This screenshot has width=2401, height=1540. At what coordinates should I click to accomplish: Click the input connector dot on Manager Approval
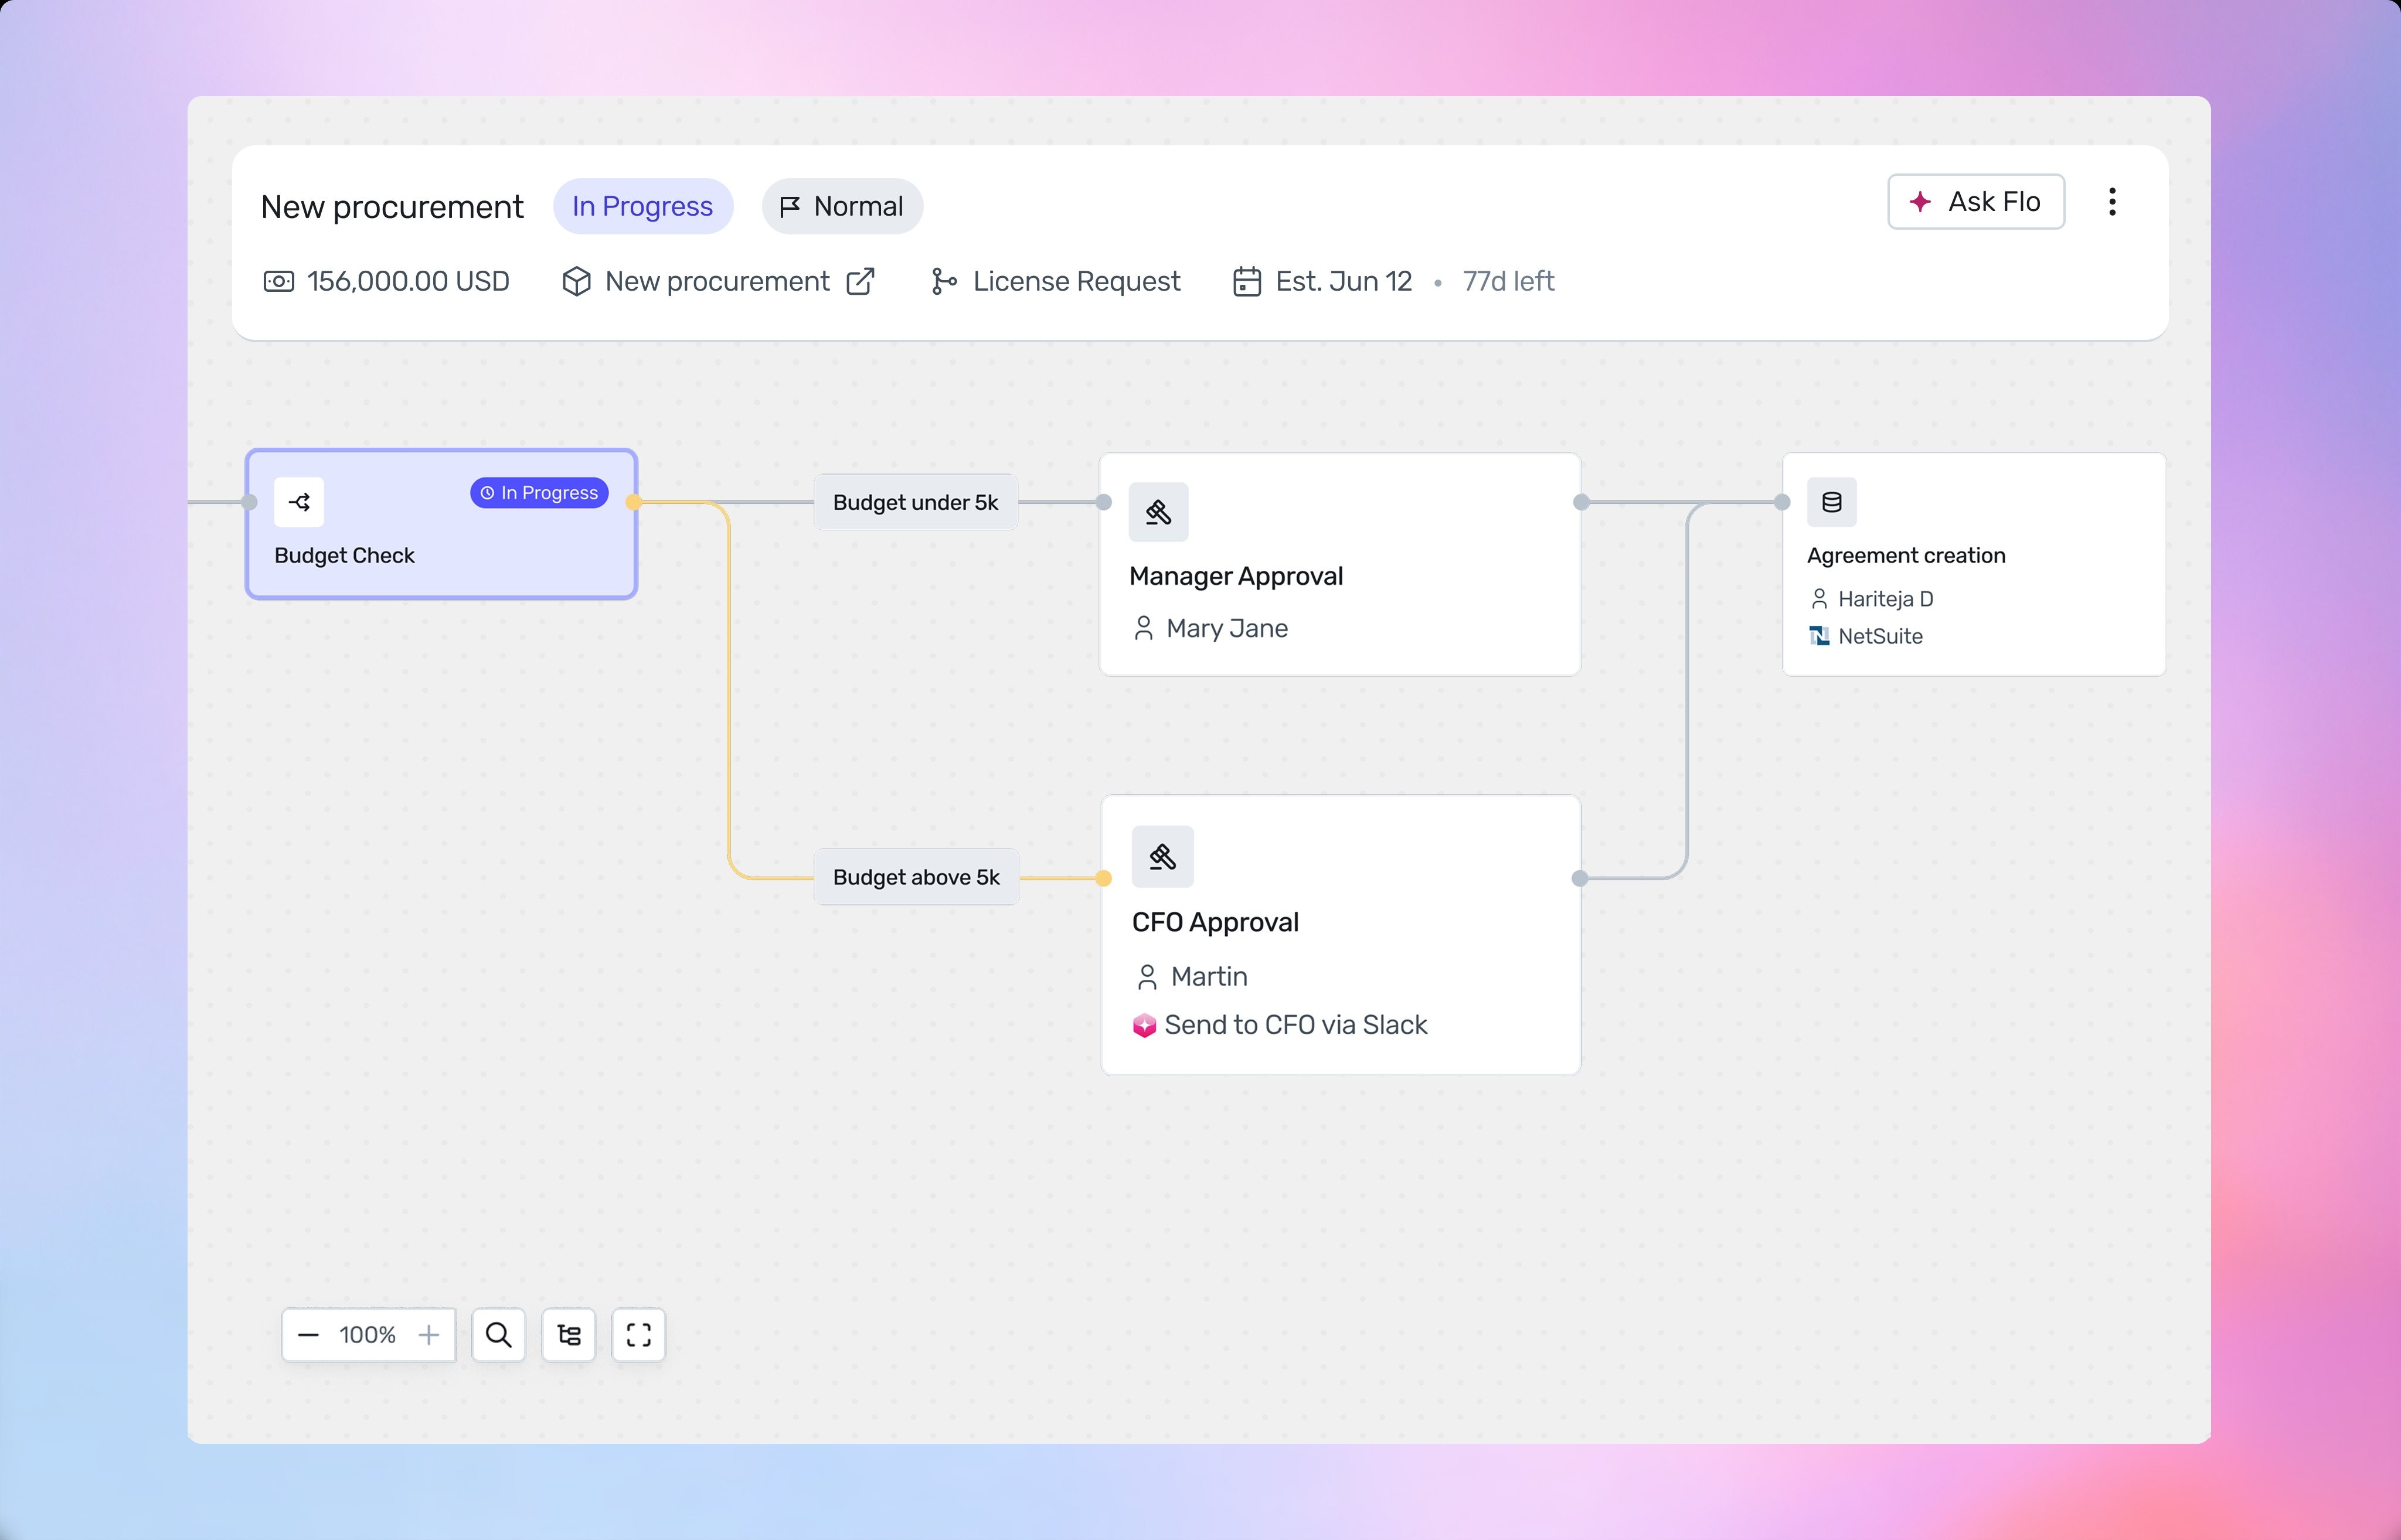point(1104,502)
